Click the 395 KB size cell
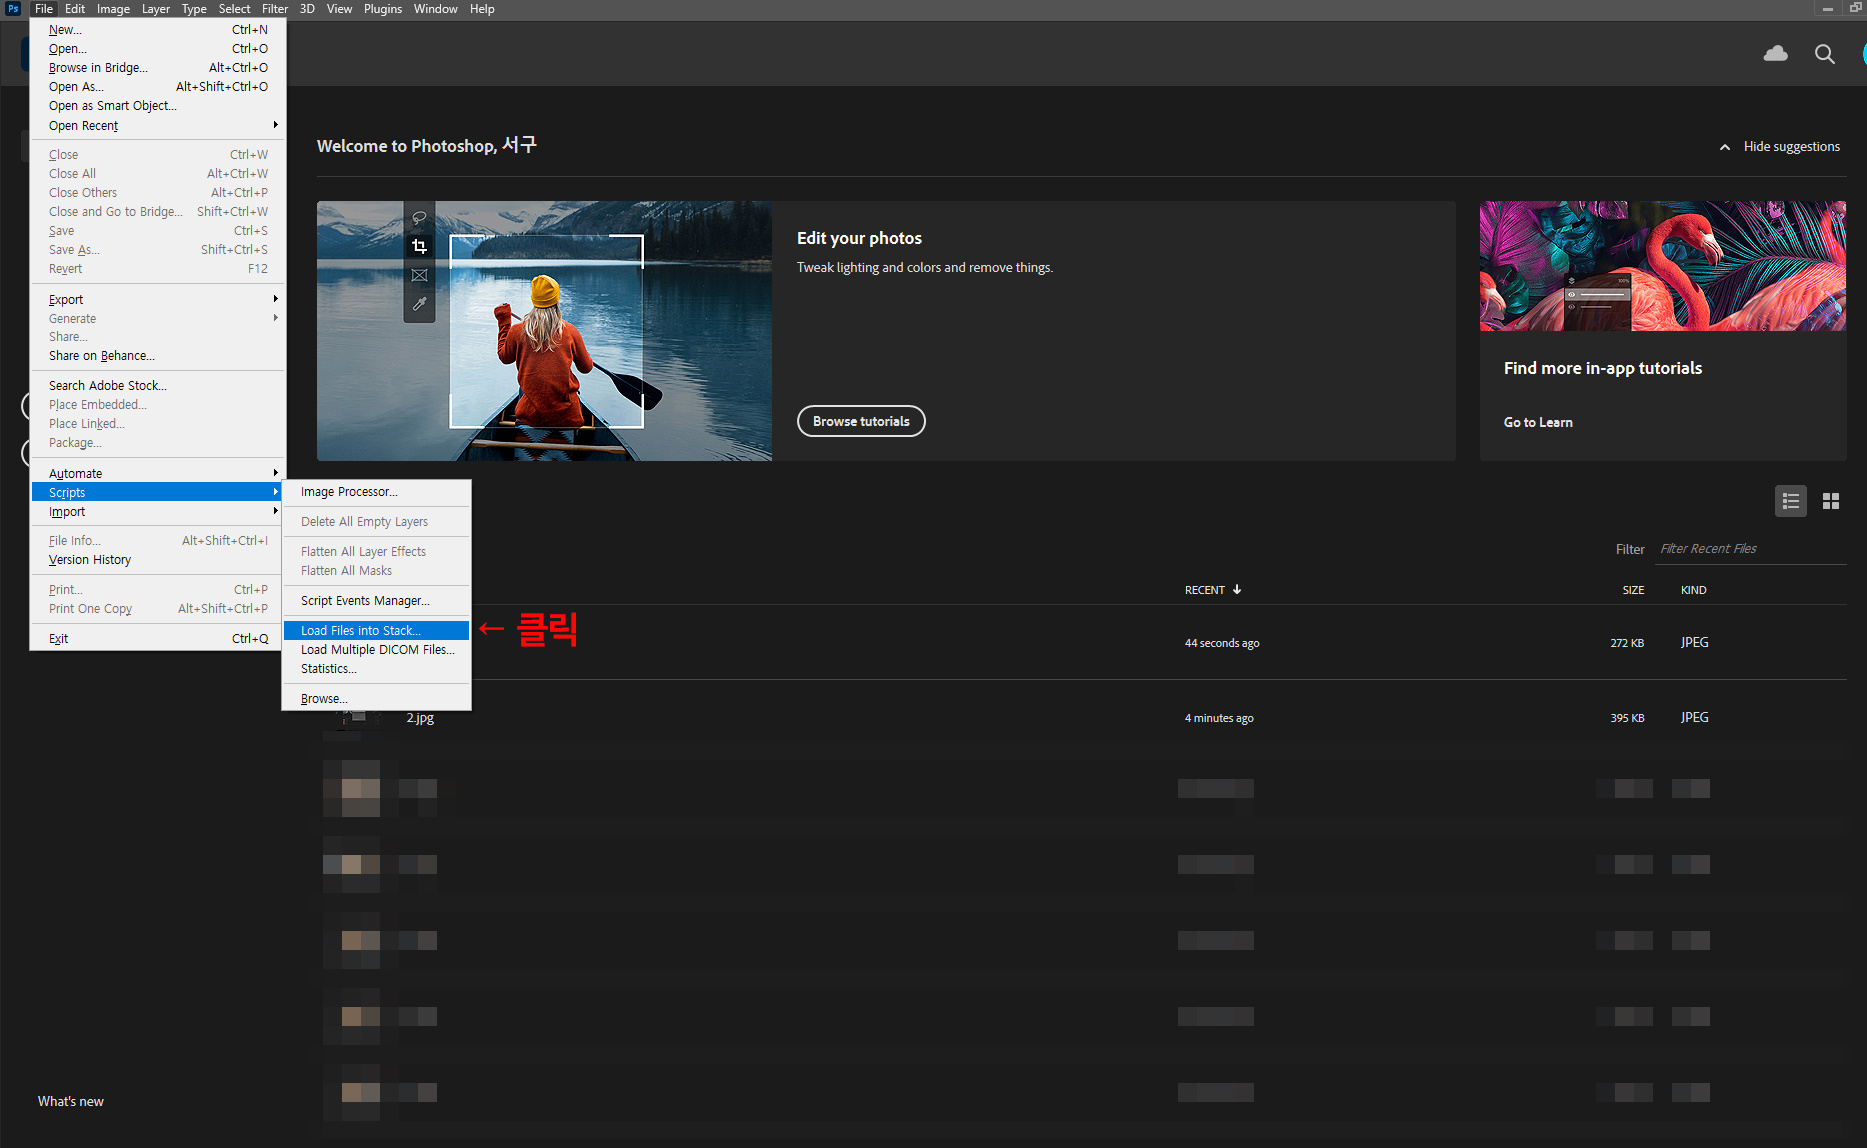 [1627, 718]
